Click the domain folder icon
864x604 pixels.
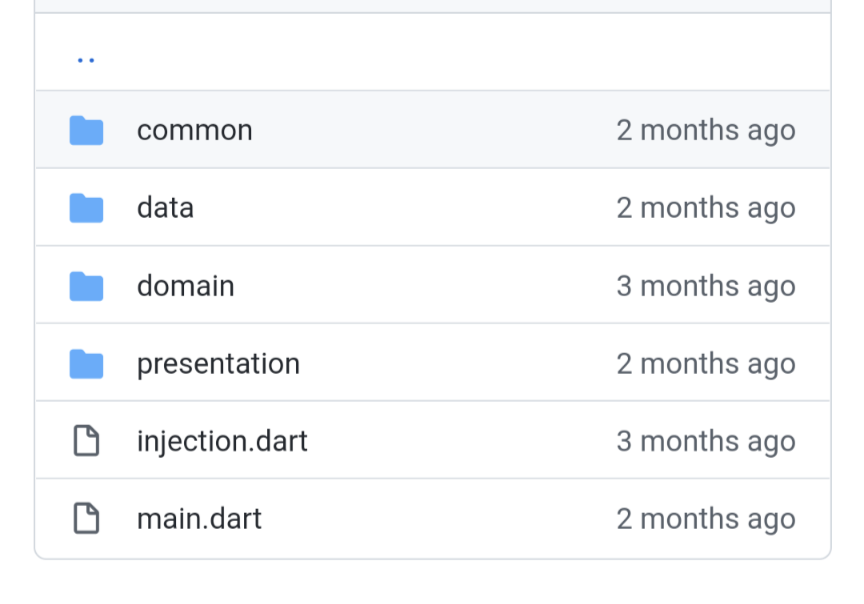[x=87, y=286]
